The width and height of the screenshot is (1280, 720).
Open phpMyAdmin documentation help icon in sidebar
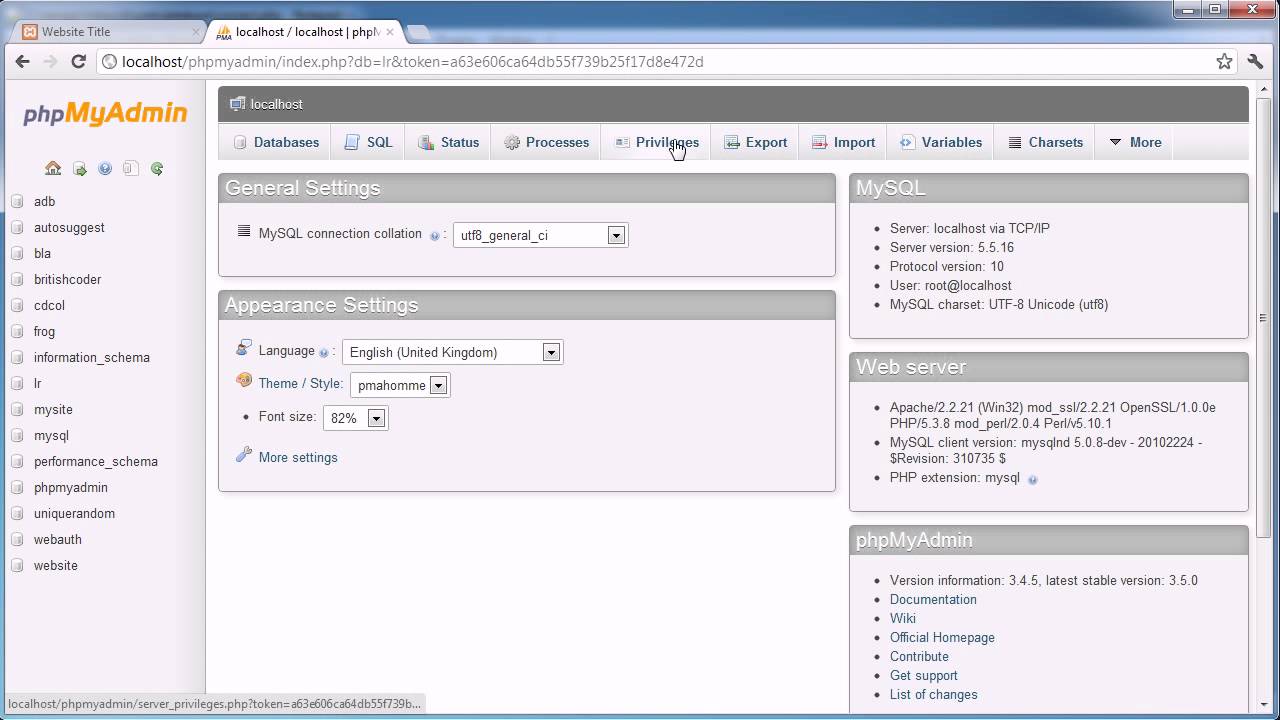[105, 169]
